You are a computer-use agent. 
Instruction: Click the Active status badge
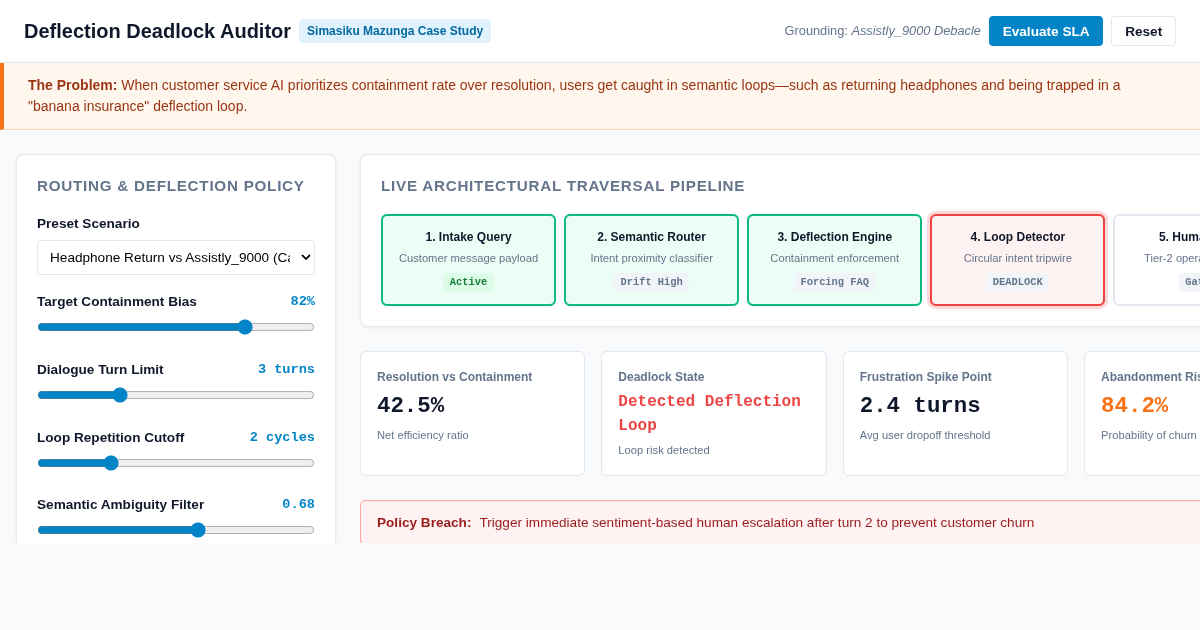[x=468, y=282]
